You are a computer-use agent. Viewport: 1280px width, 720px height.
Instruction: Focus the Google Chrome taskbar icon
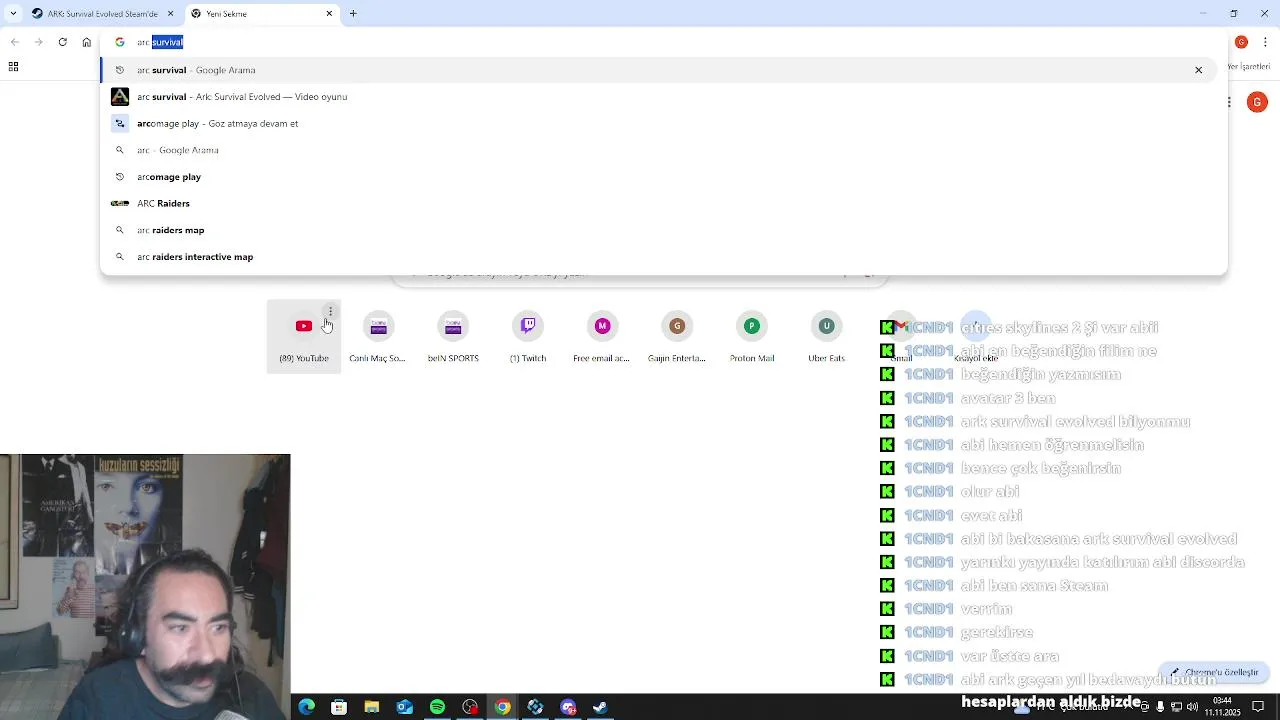pos(502,707)
